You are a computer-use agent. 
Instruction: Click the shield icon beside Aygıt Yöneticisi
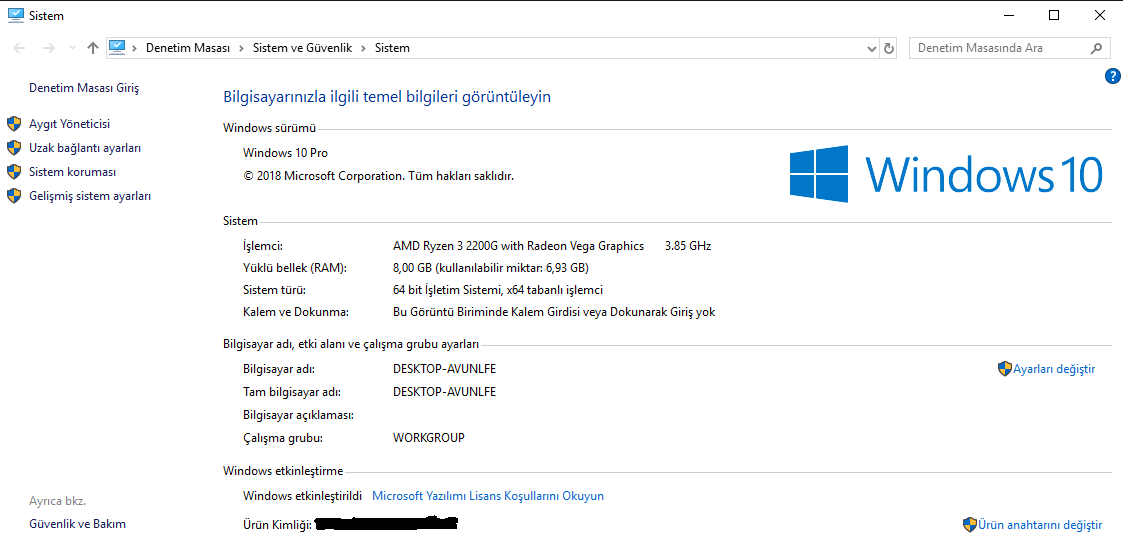pos(14,124)
